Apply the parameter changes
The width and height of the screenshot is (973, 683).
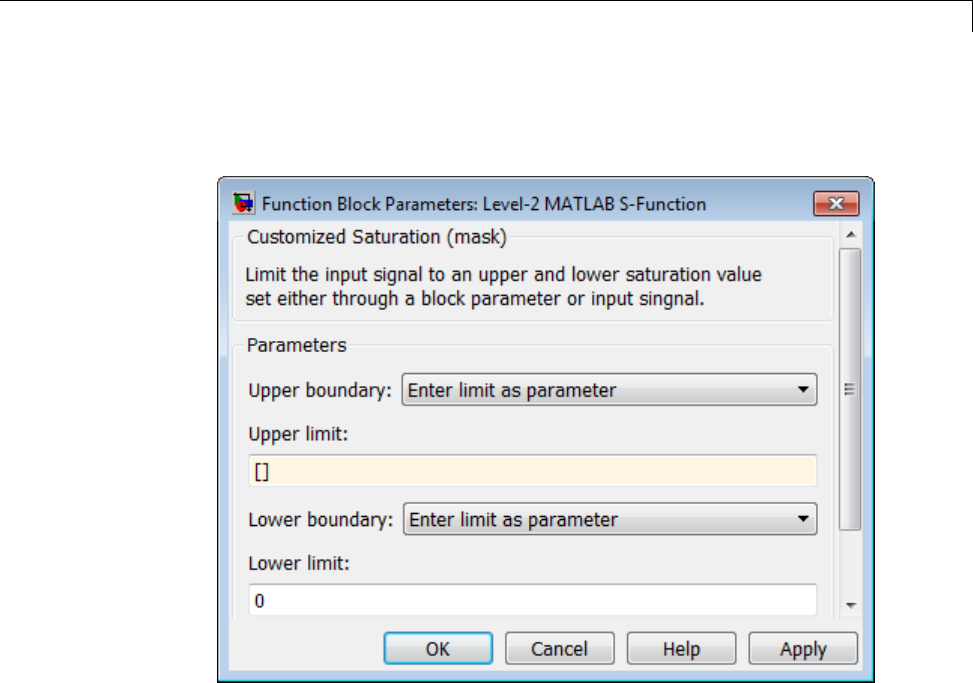[x=803, y=648]
